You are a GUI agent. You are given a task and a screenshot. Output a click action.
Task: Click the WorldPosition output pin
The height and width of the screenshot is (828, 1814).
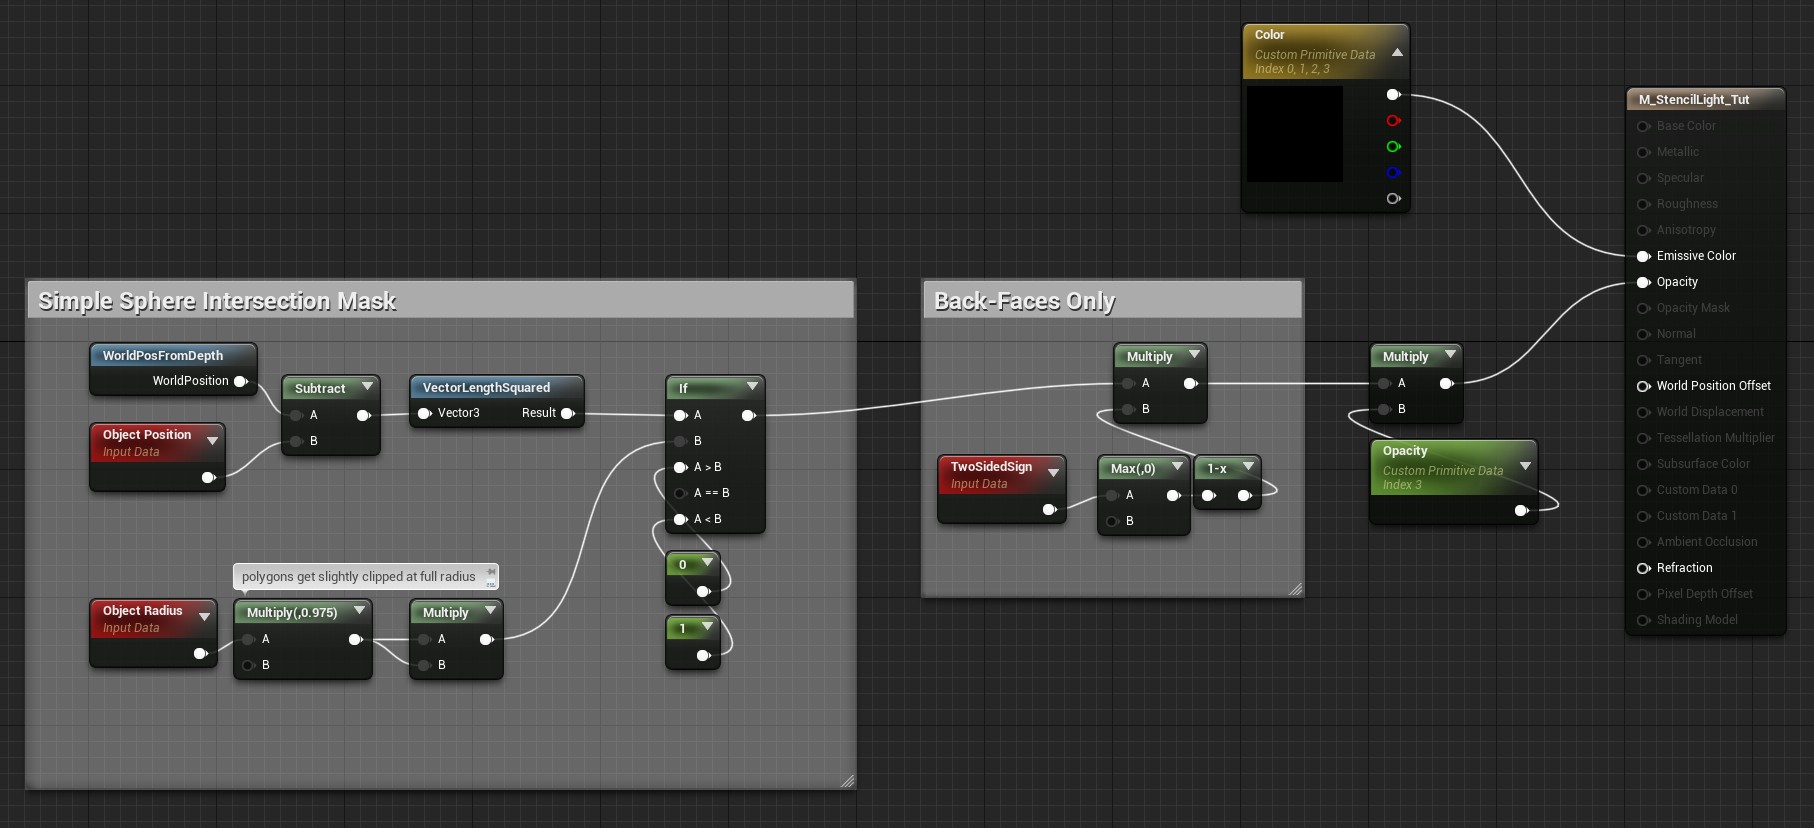(240, 381)
